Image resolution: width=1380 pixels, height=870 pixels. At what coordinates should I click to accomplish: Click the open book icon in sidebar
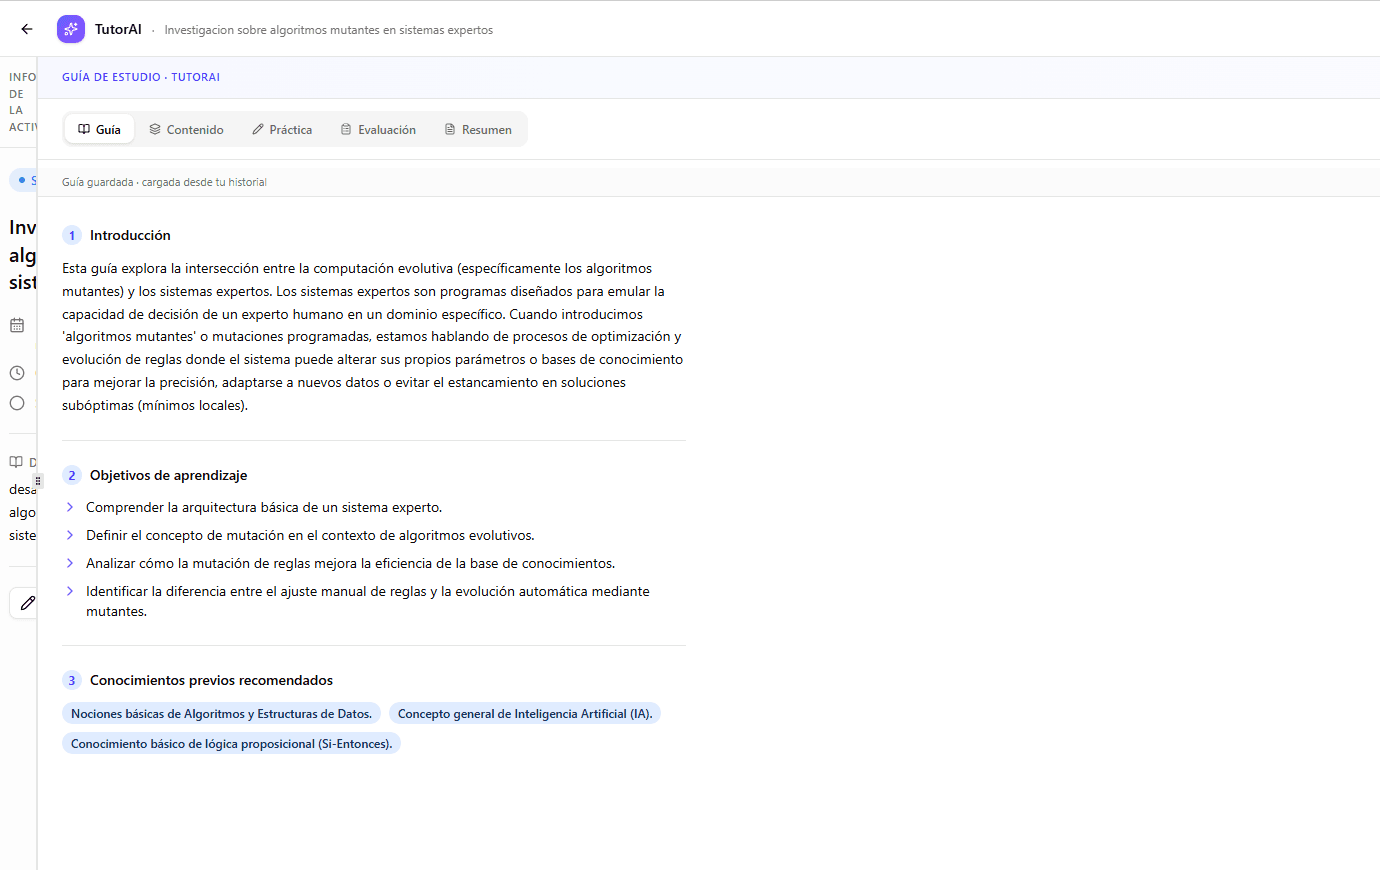16,462
